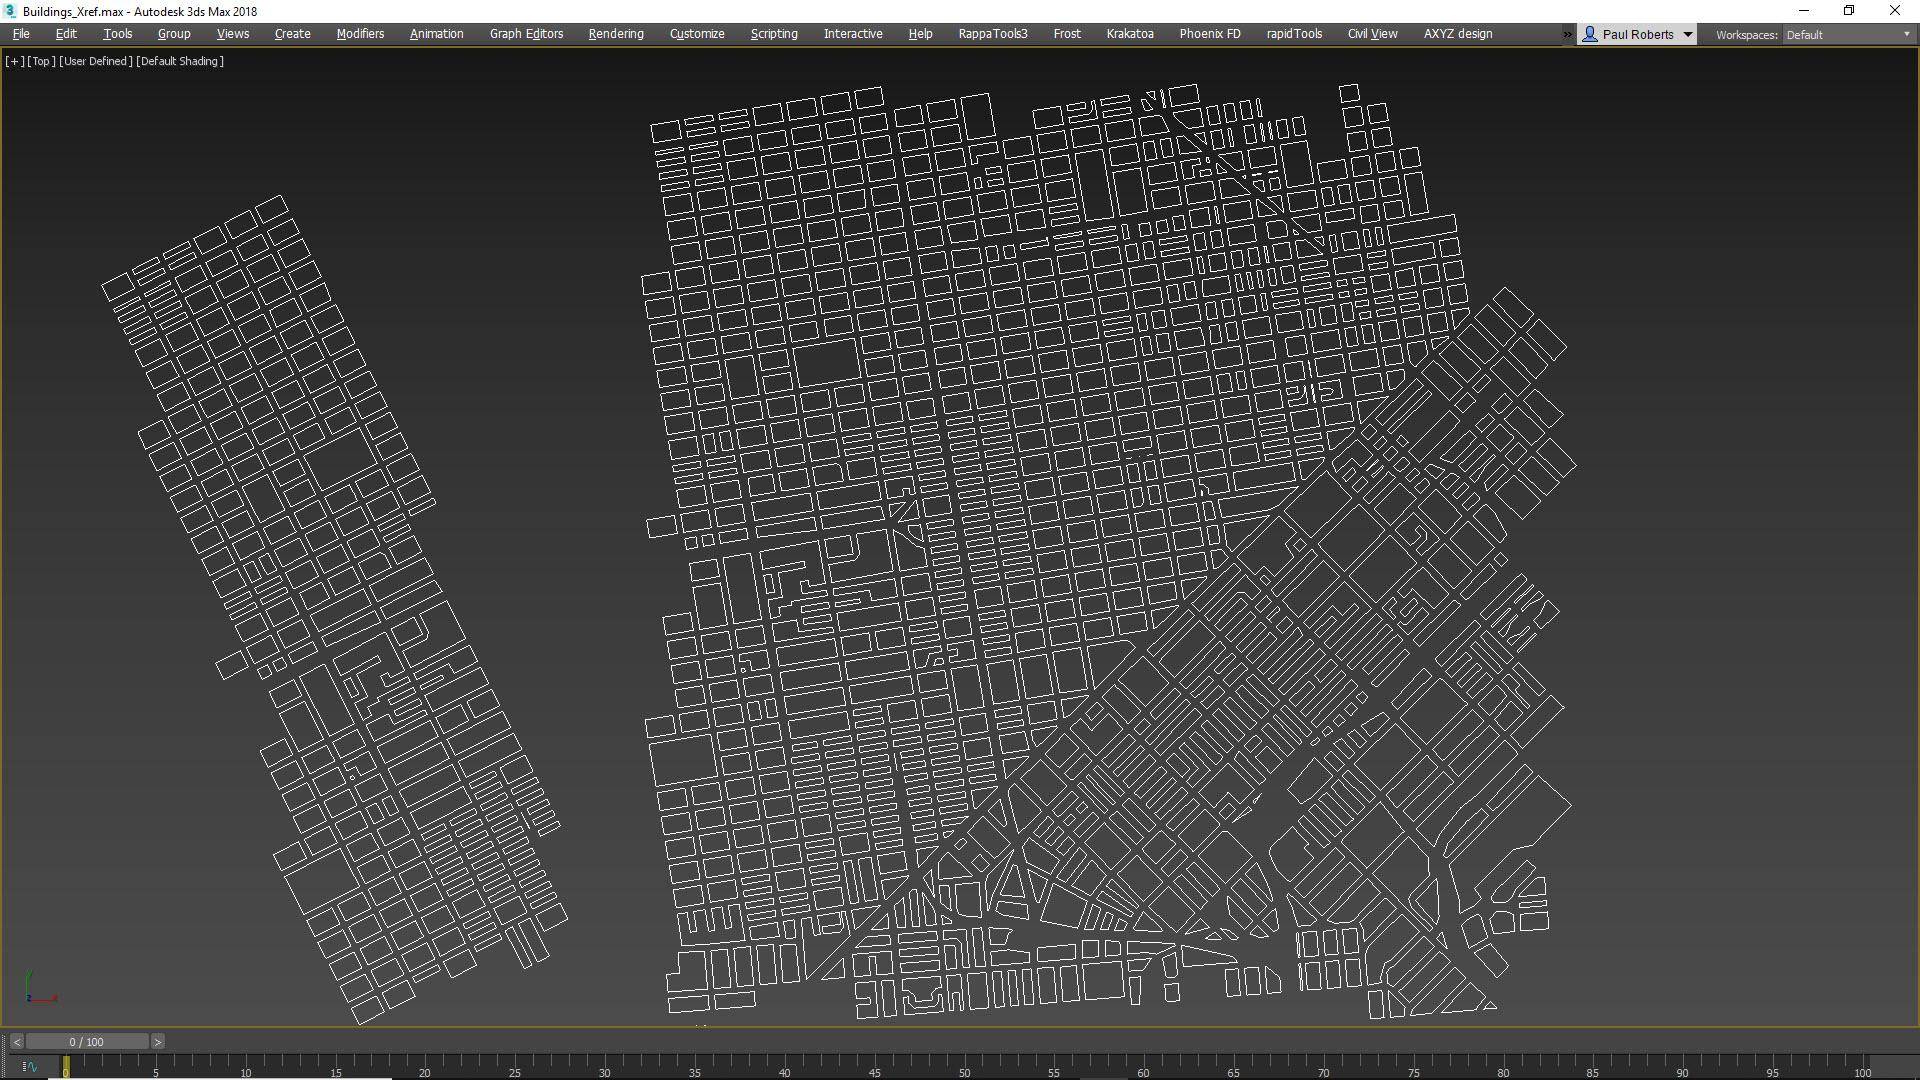Open the Graph Editors menu
This screenshot has width=1920, height=1080.
tap(525, 33)
